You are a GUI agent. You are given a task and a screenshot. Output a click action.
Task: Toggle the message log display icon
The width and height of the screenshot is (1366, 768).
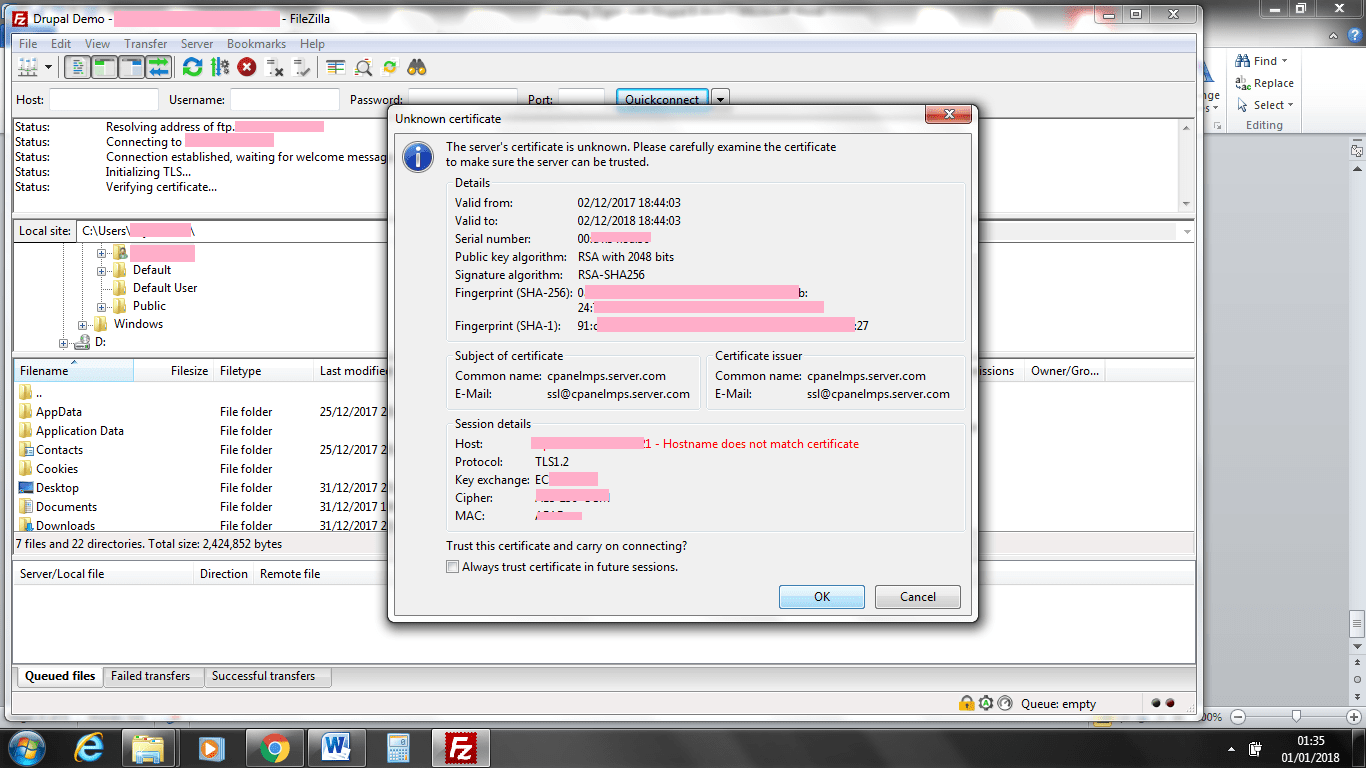(77, 67)
